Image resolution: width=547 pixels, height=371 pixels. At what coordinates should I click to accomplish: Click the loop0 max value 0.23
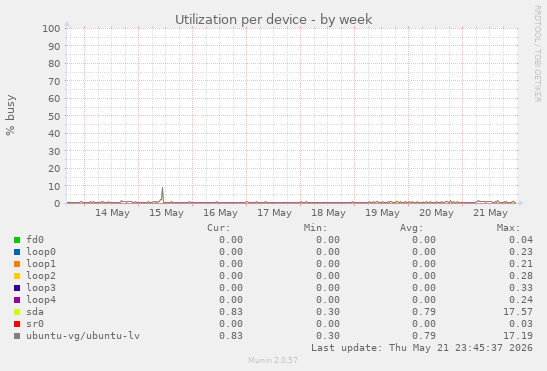click(520, 252)
